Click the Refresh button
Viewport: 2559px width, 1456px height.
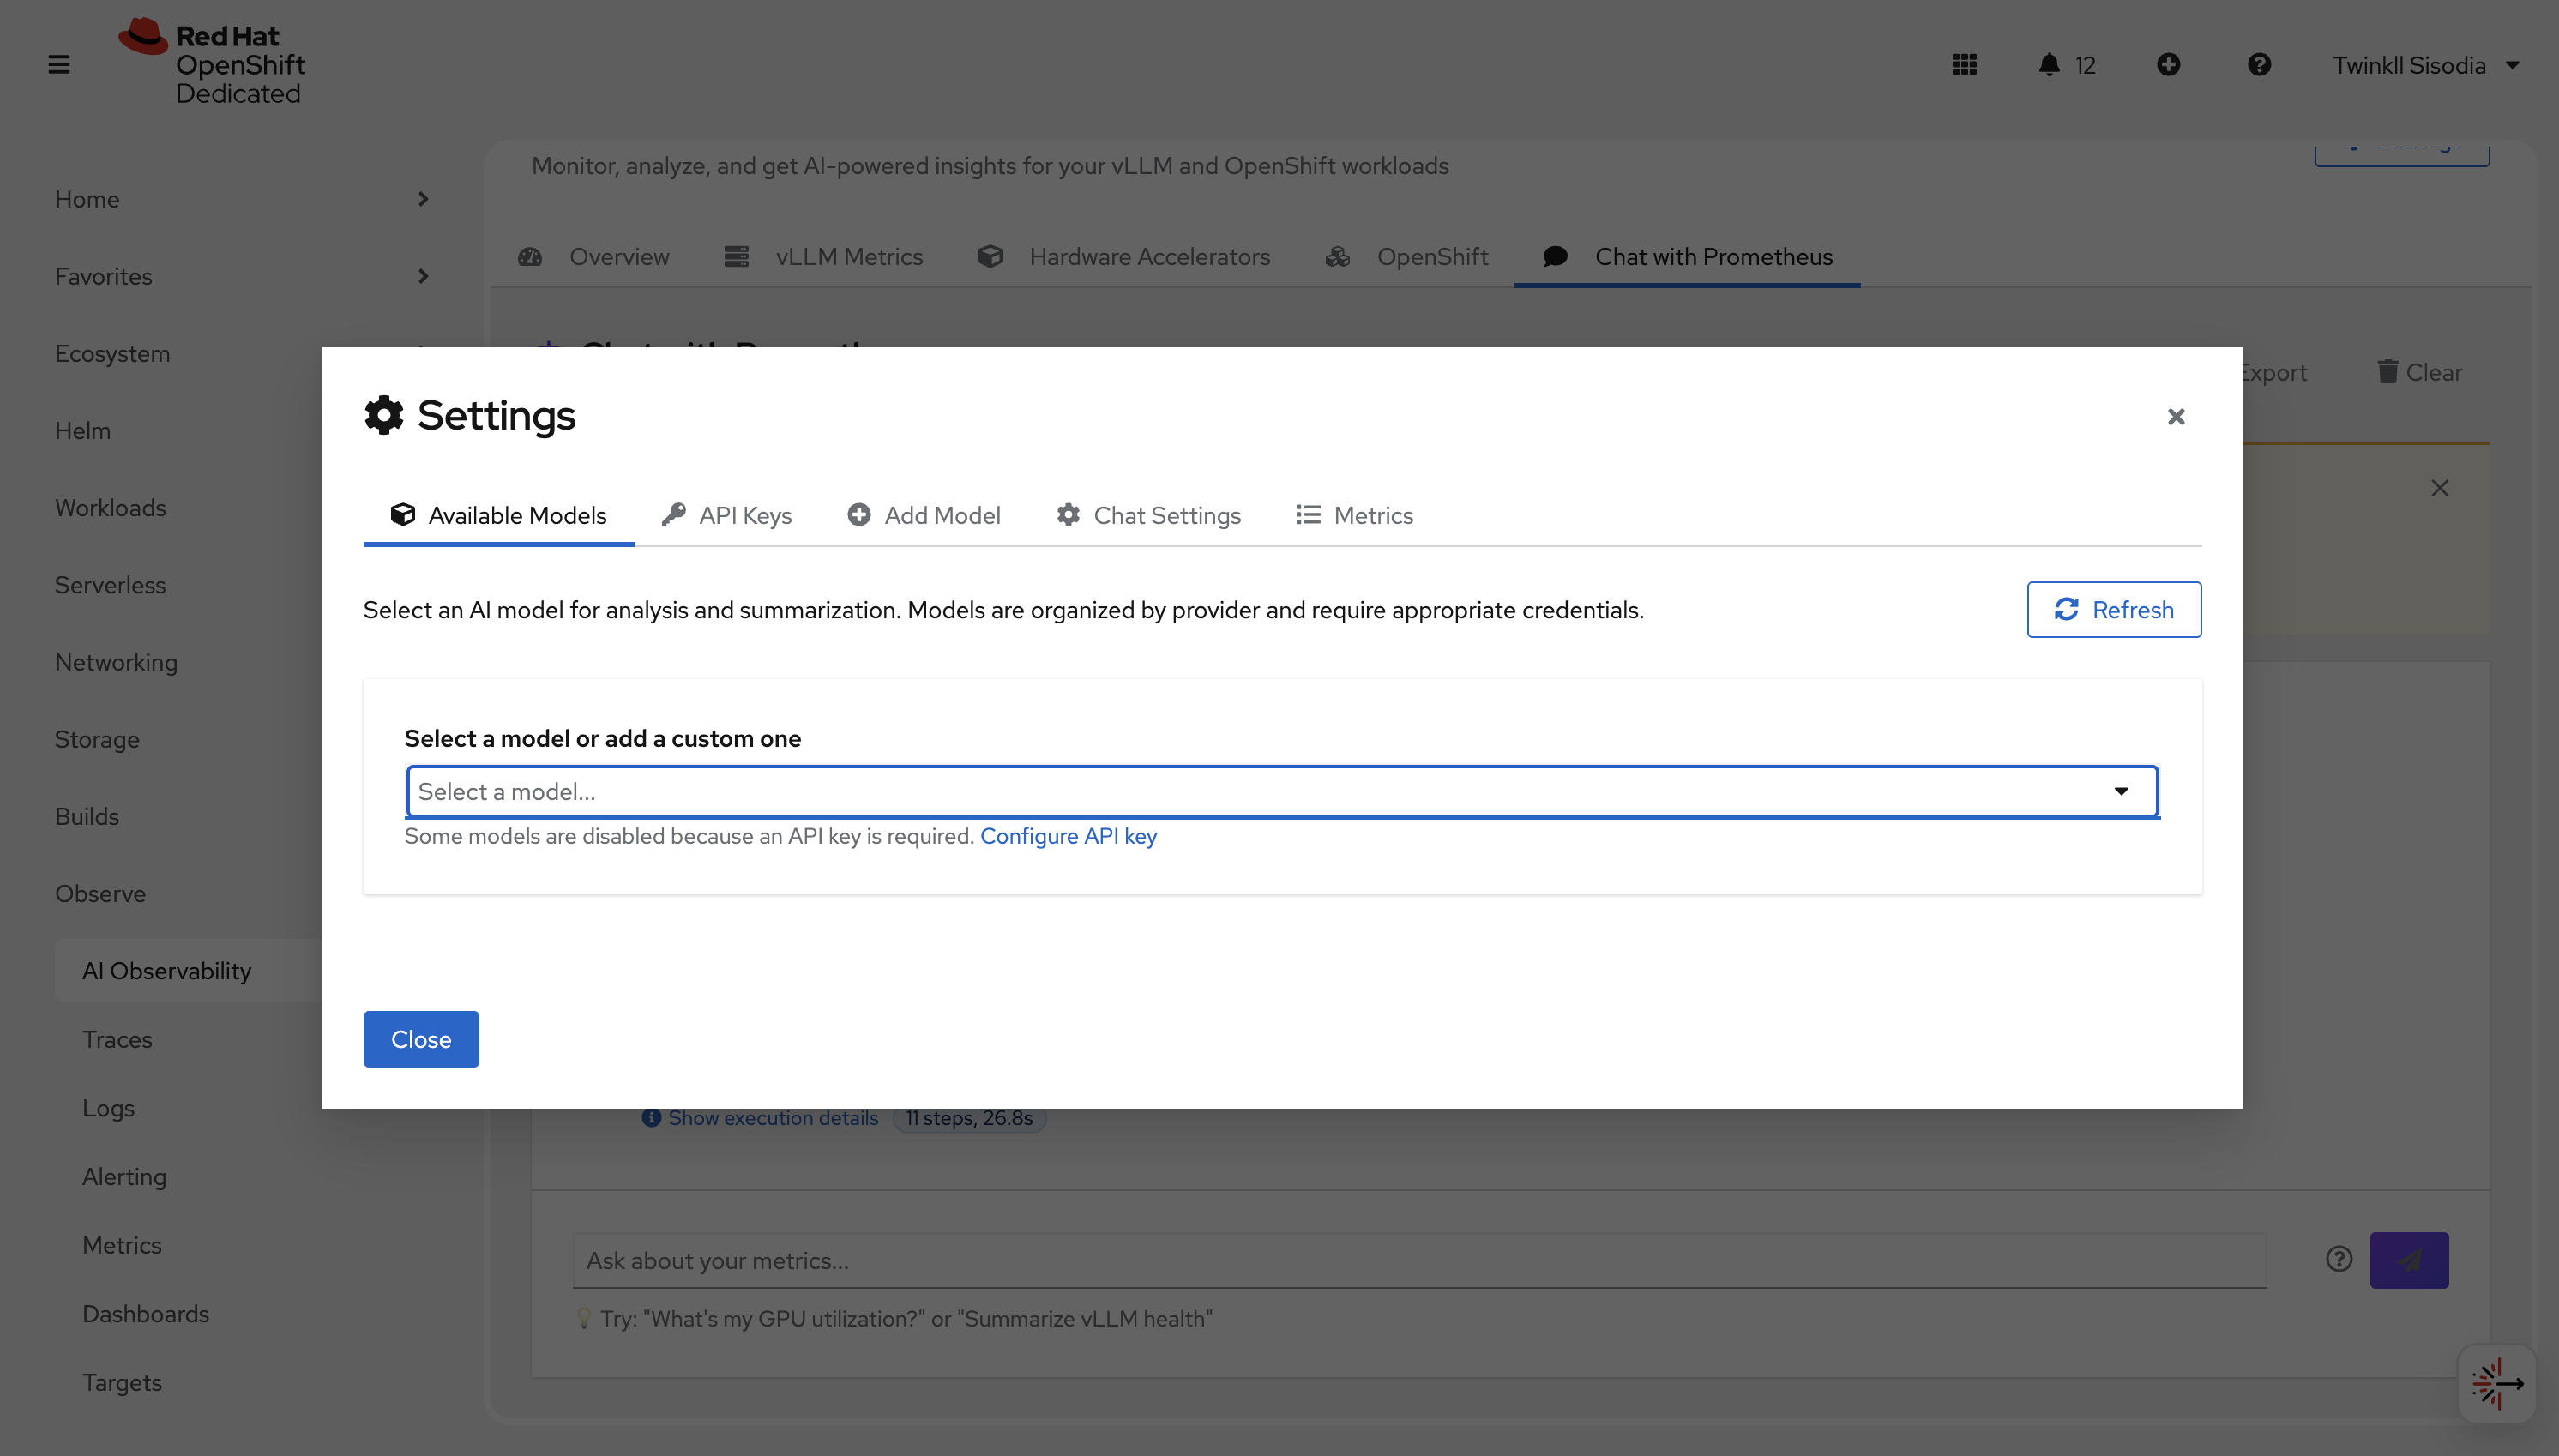pos(2113,609)
